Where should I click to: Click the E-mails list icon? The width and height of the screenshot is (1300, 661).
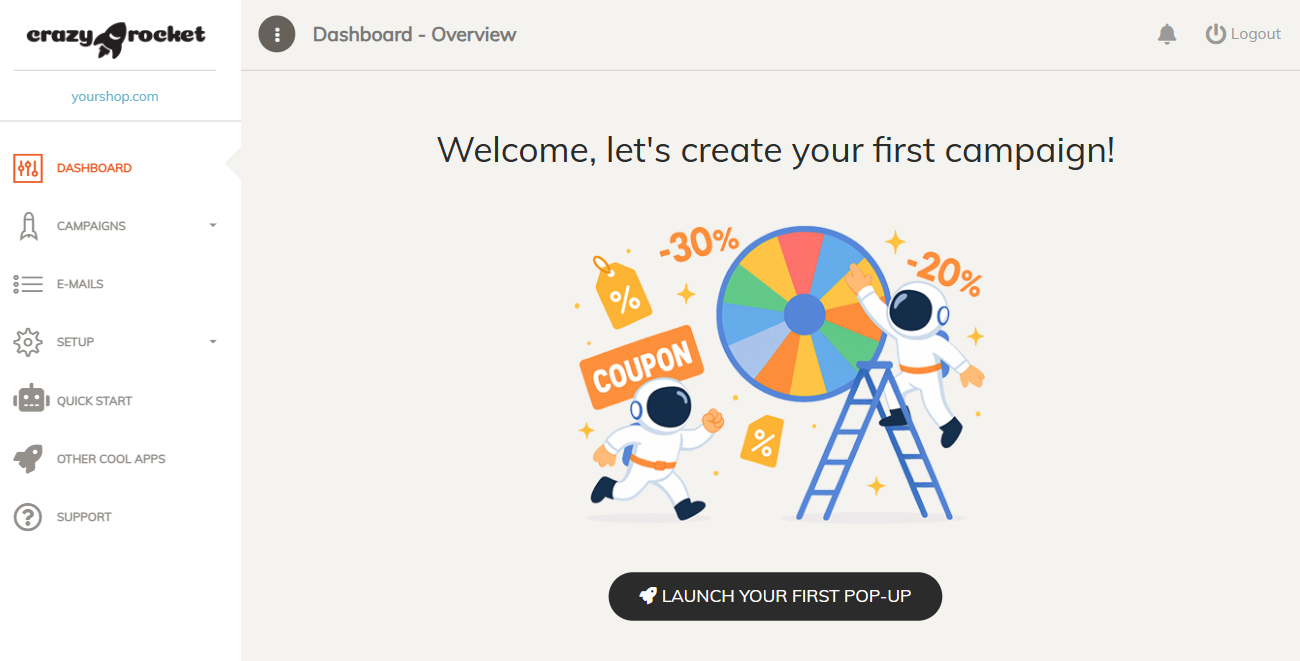[28, 284]
